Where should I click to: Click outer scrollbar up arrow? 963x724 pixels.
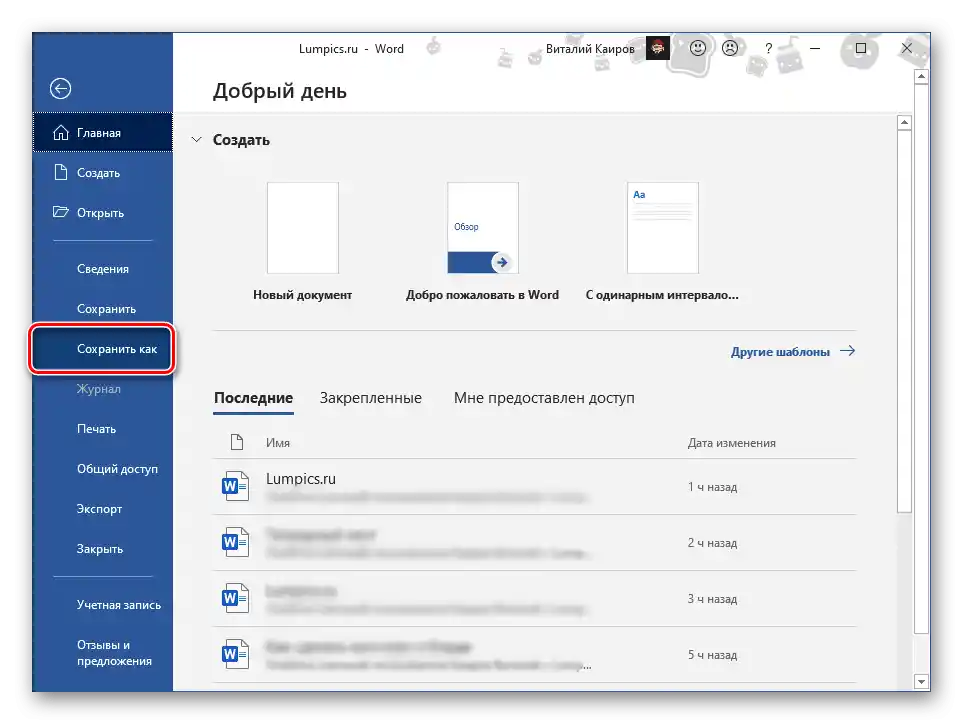pos(921,77)
